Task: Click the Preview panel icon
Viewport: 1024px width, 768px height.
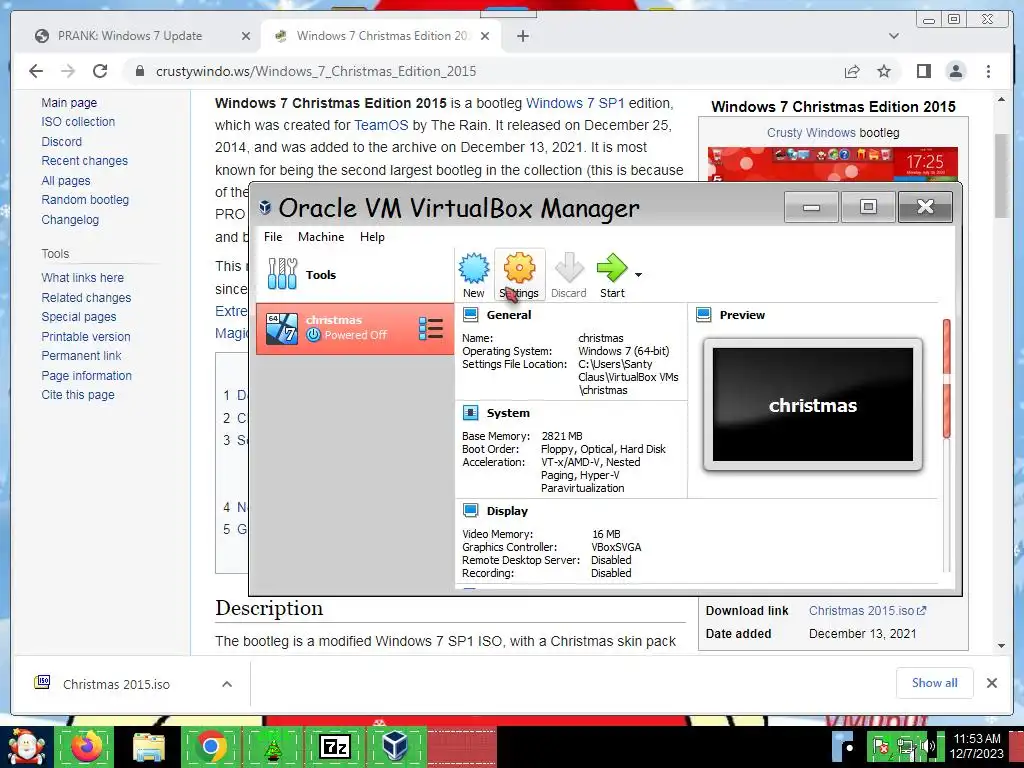Action: point(703,315)
